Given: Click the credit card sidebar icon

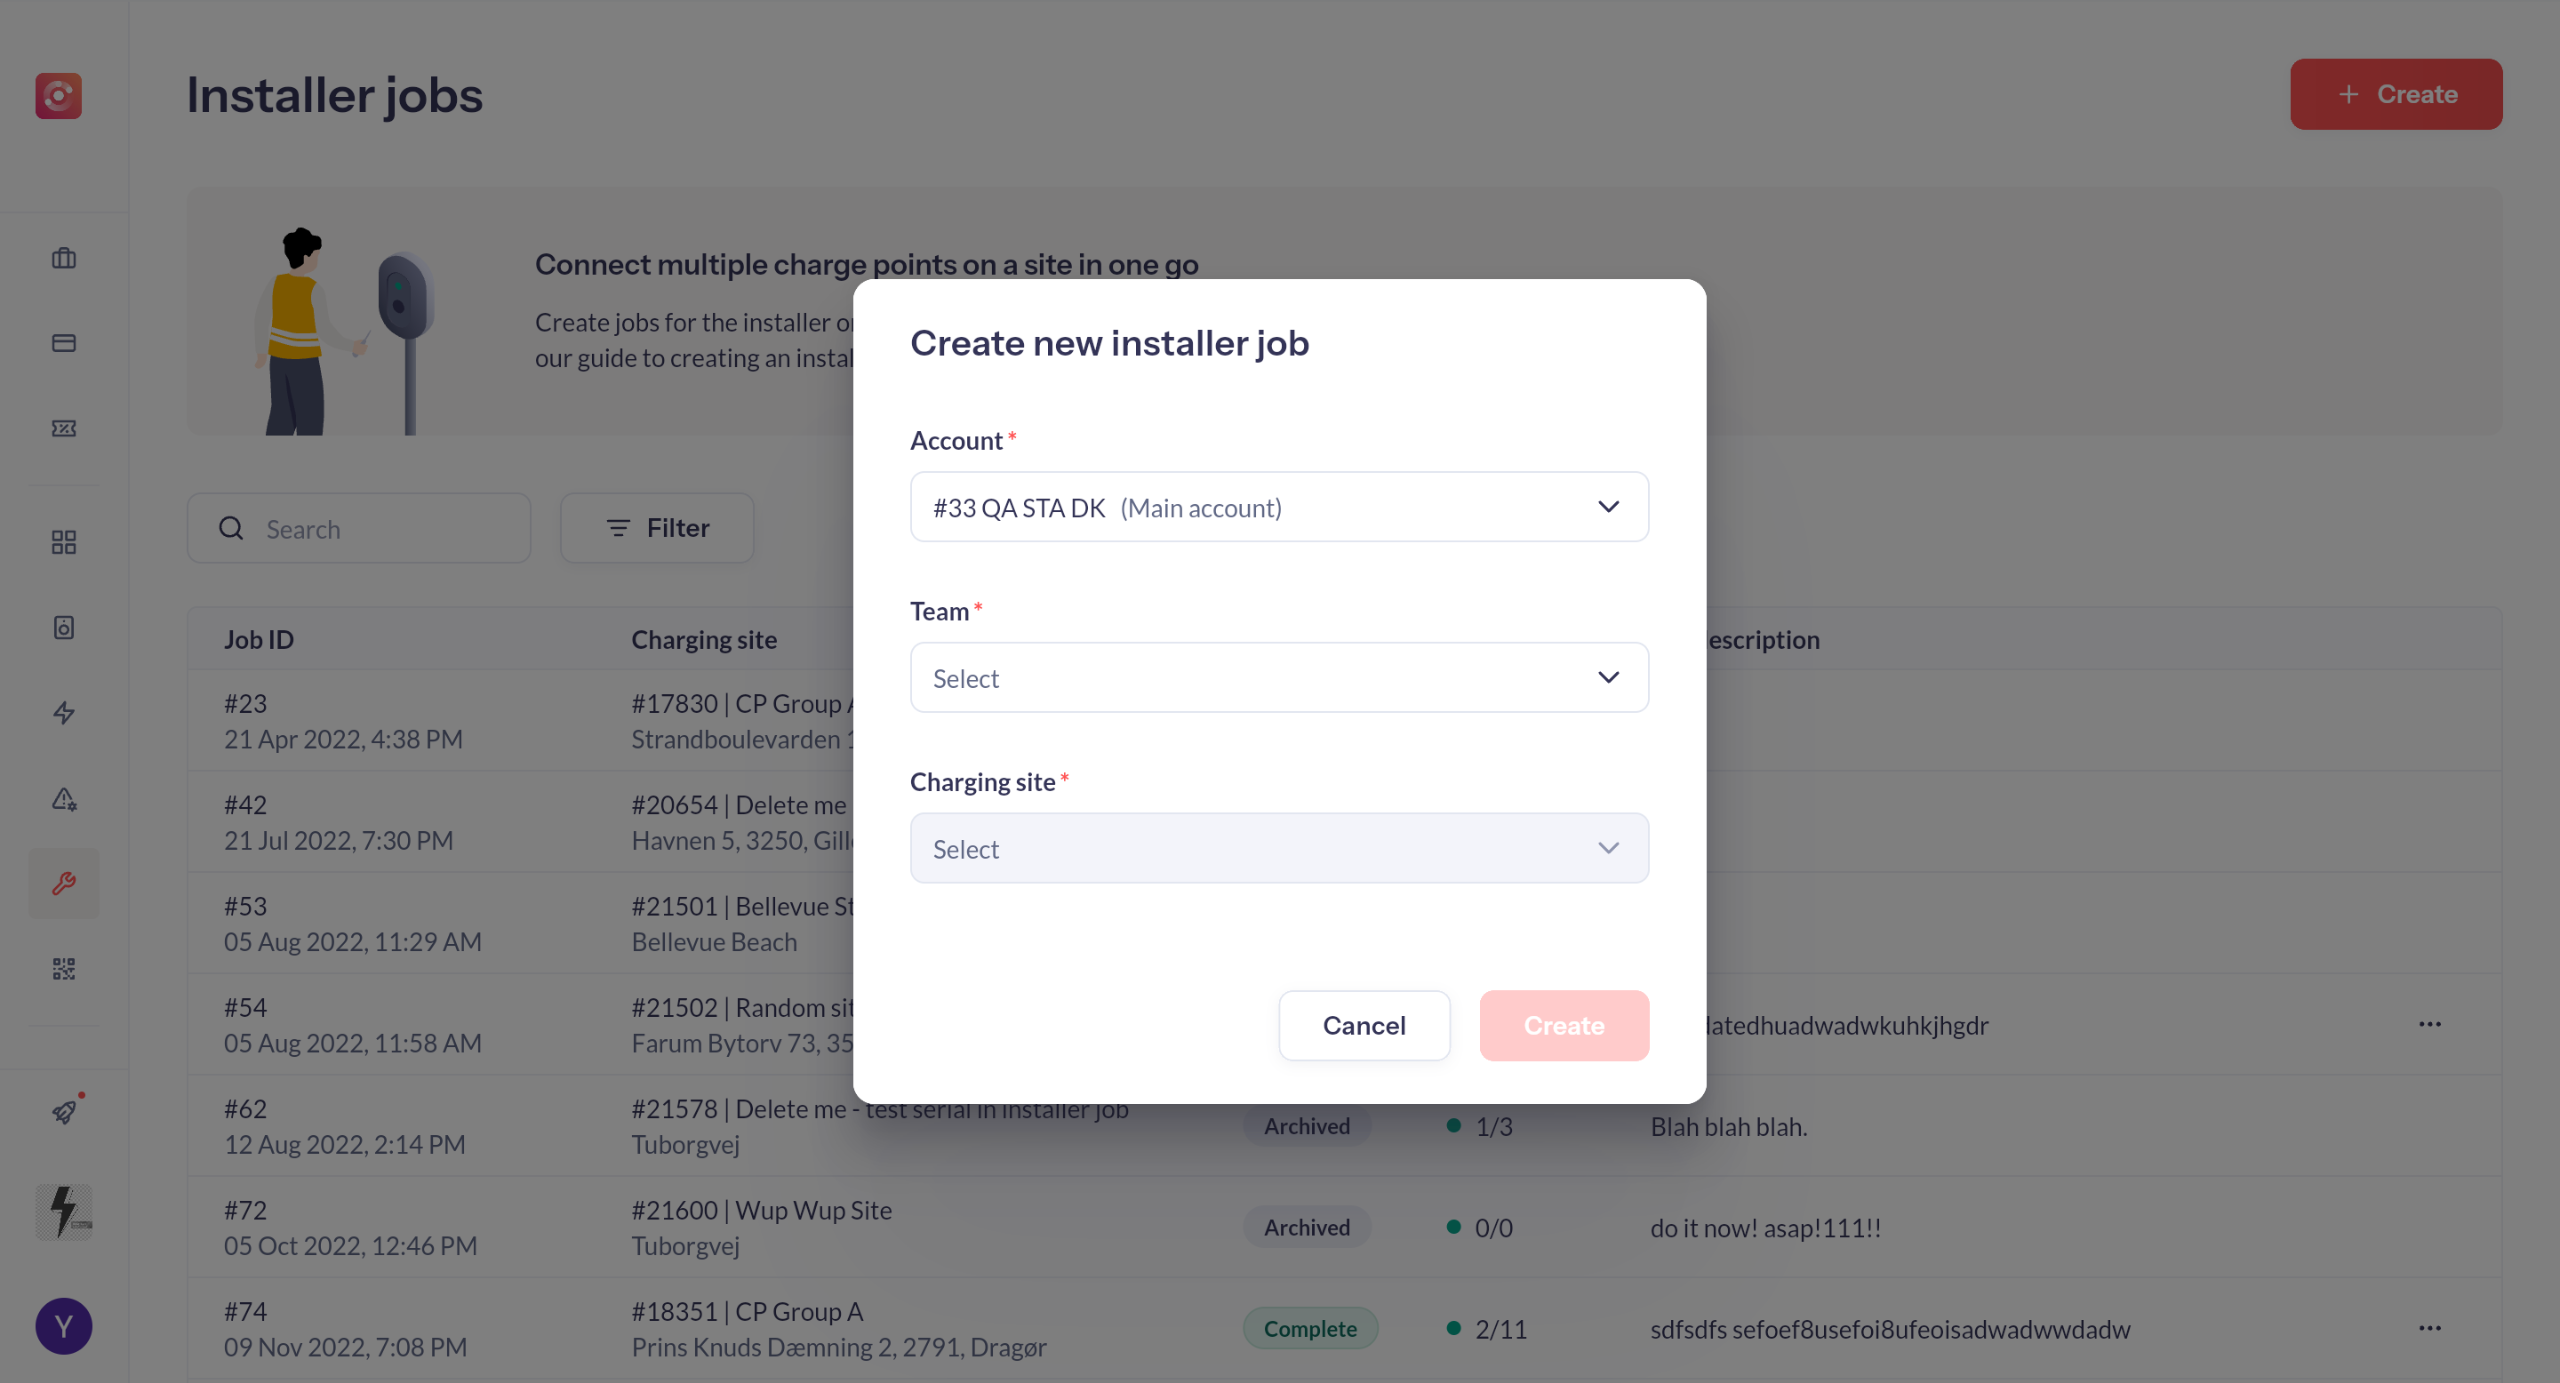Looking at the screenshot, I should click(x=64, y=343).
